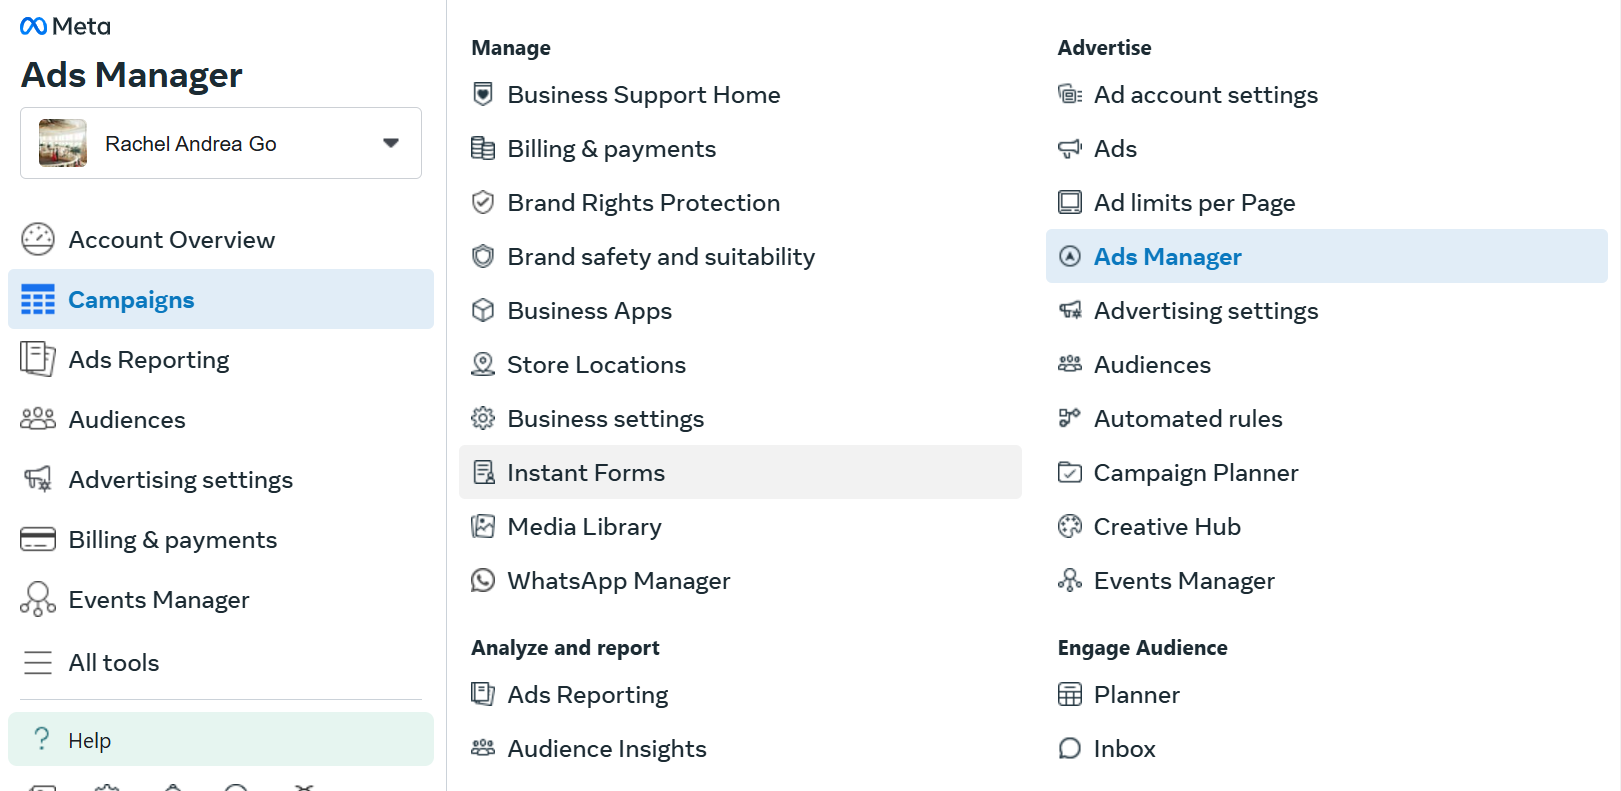
Task: Open Billing & payments under Manage
Action: [x=740, y=149]
